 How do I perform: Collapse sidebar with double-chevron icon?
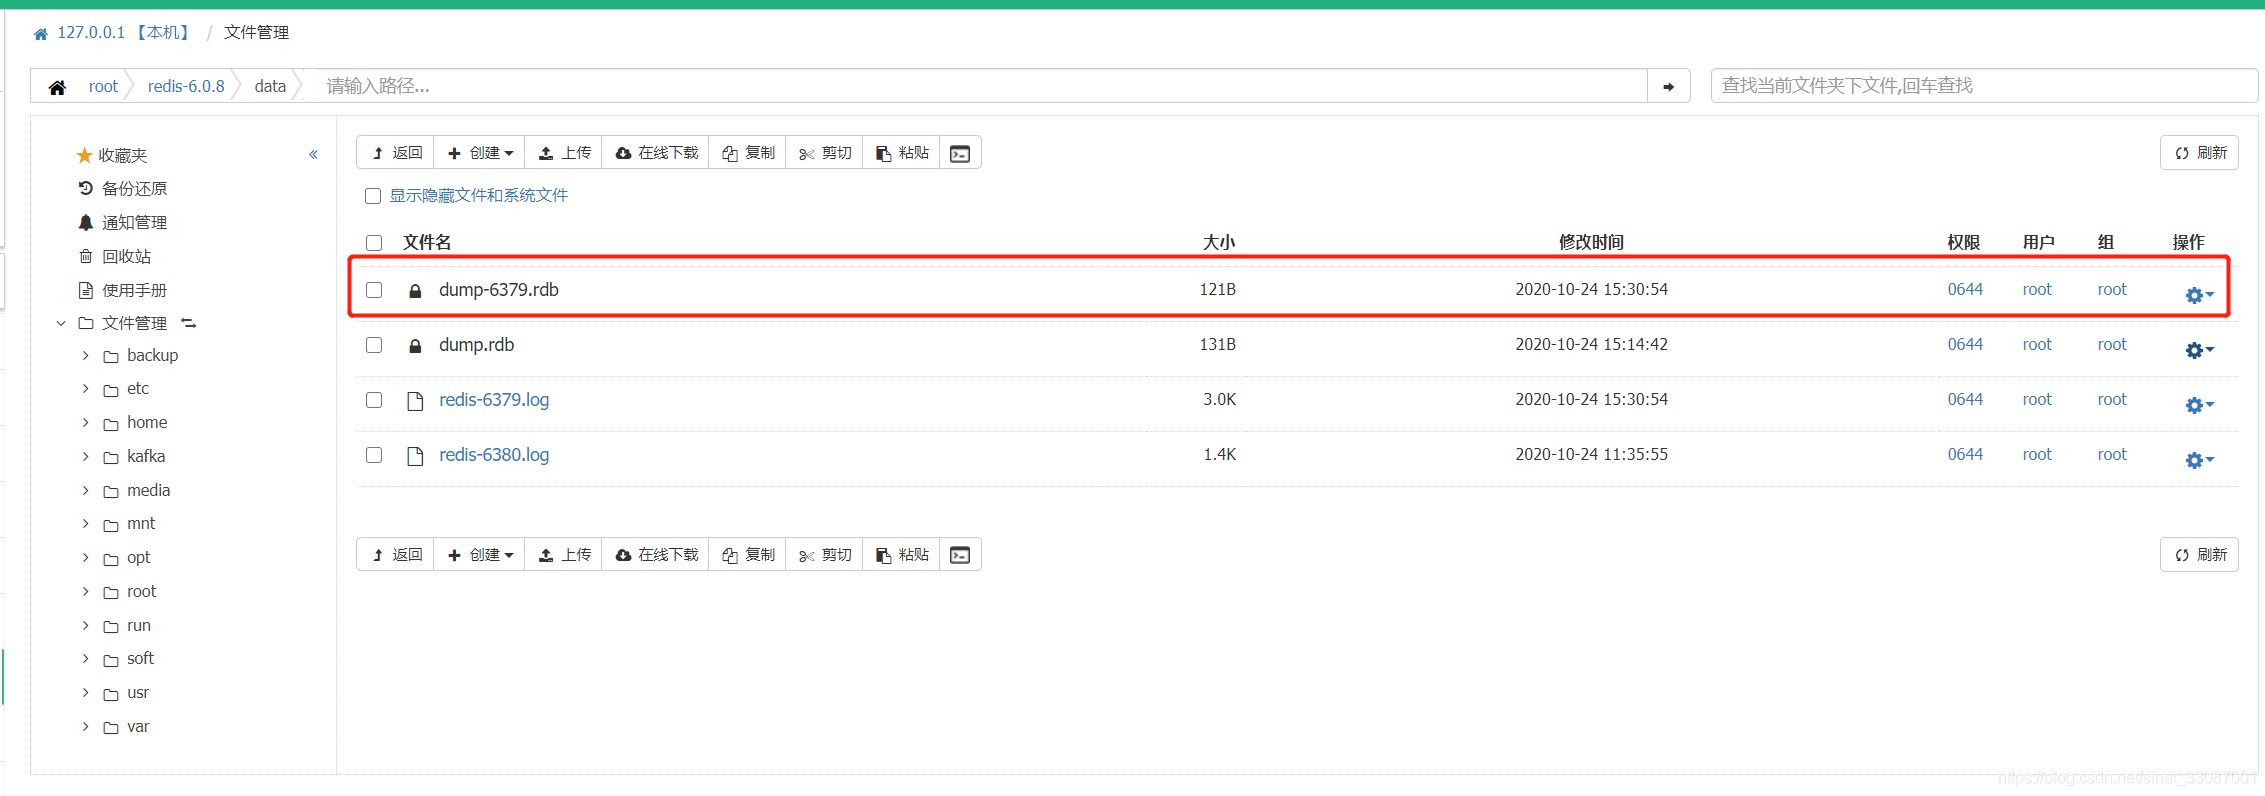pos(313,154)
